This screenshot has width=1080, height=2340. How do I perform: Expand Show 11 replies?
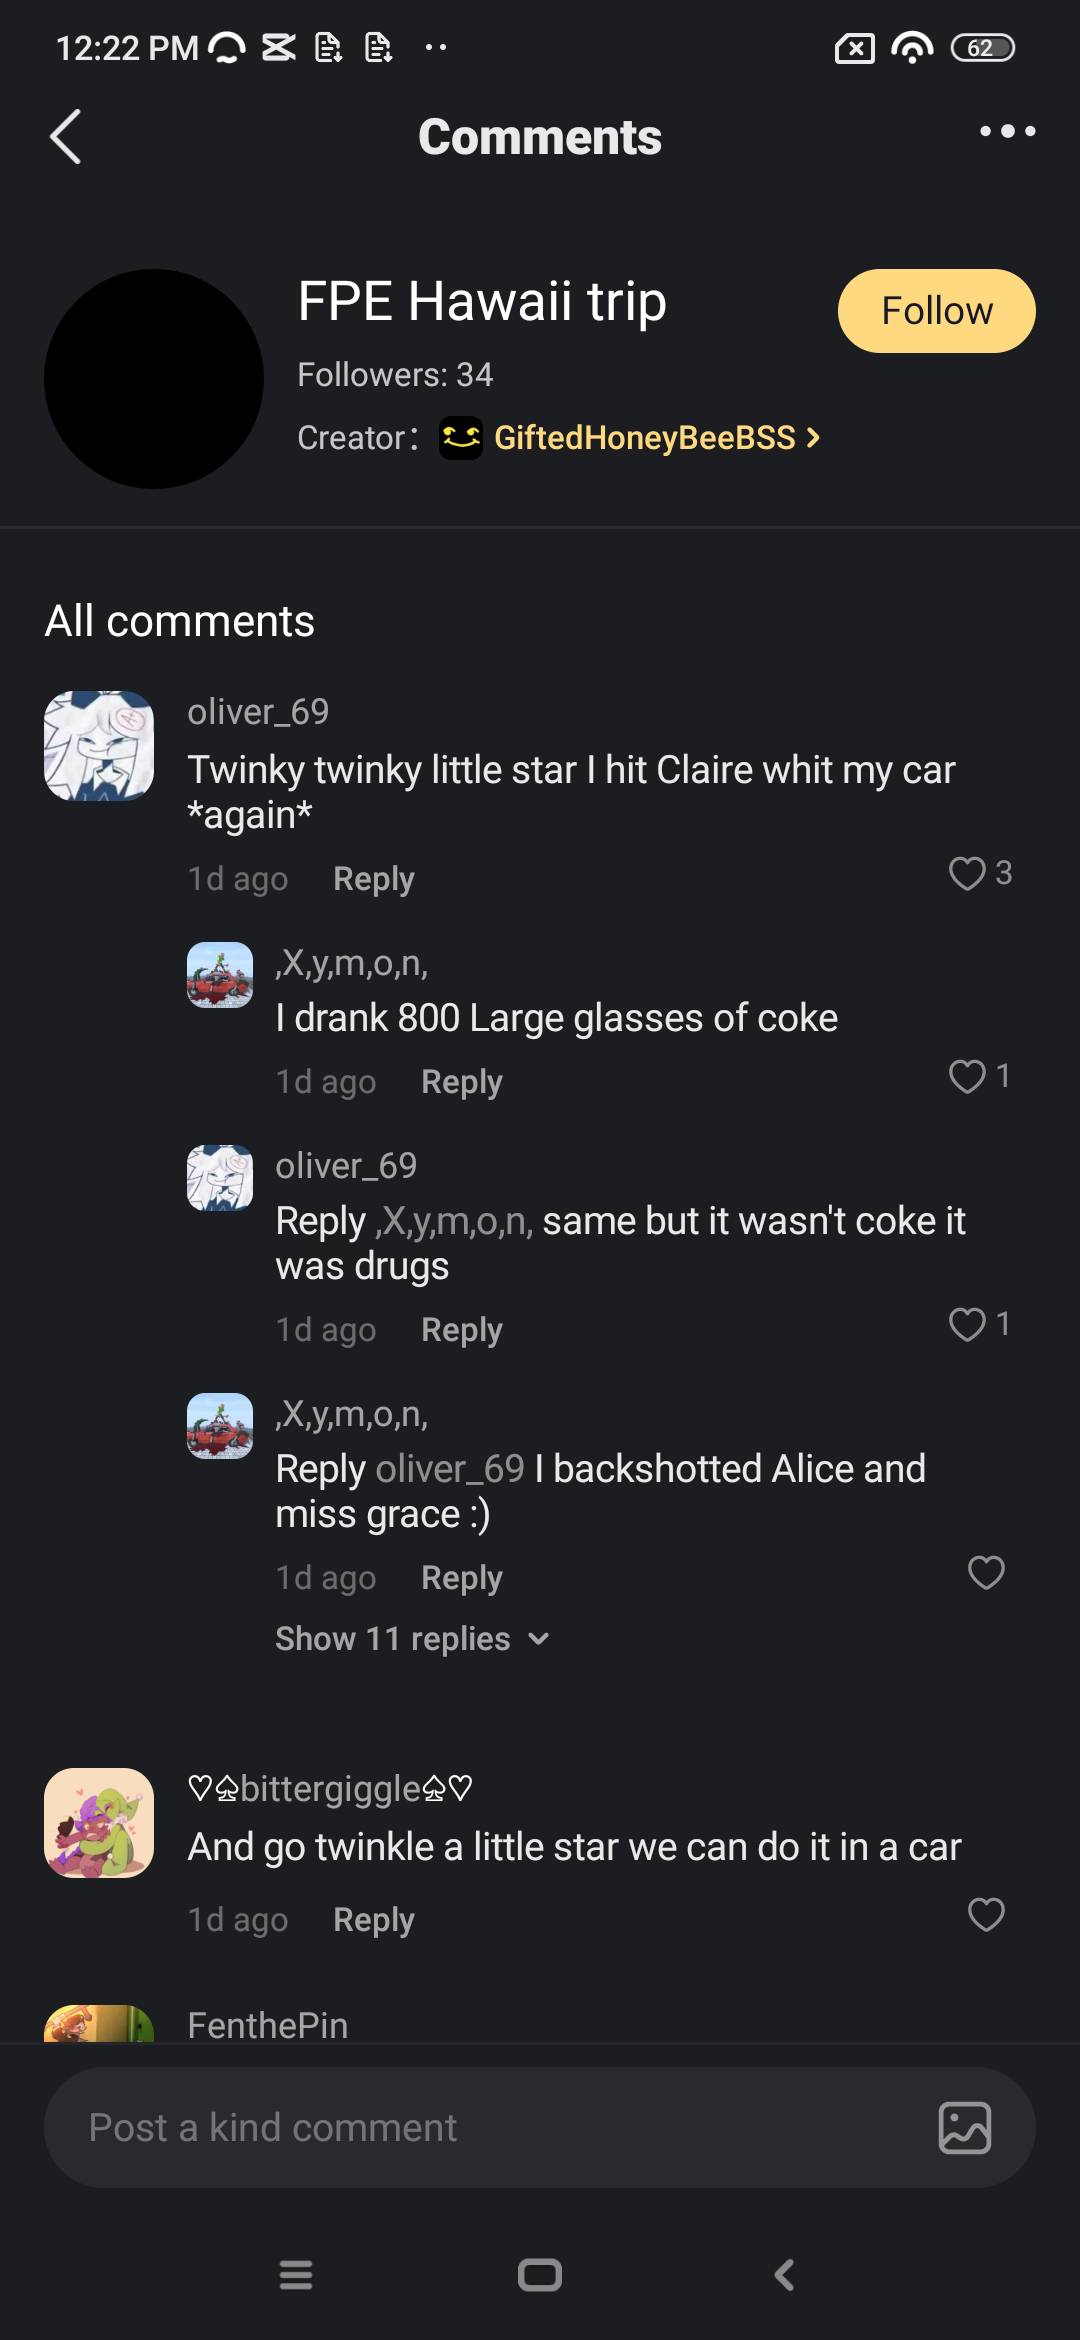(x=412, y=1639)
